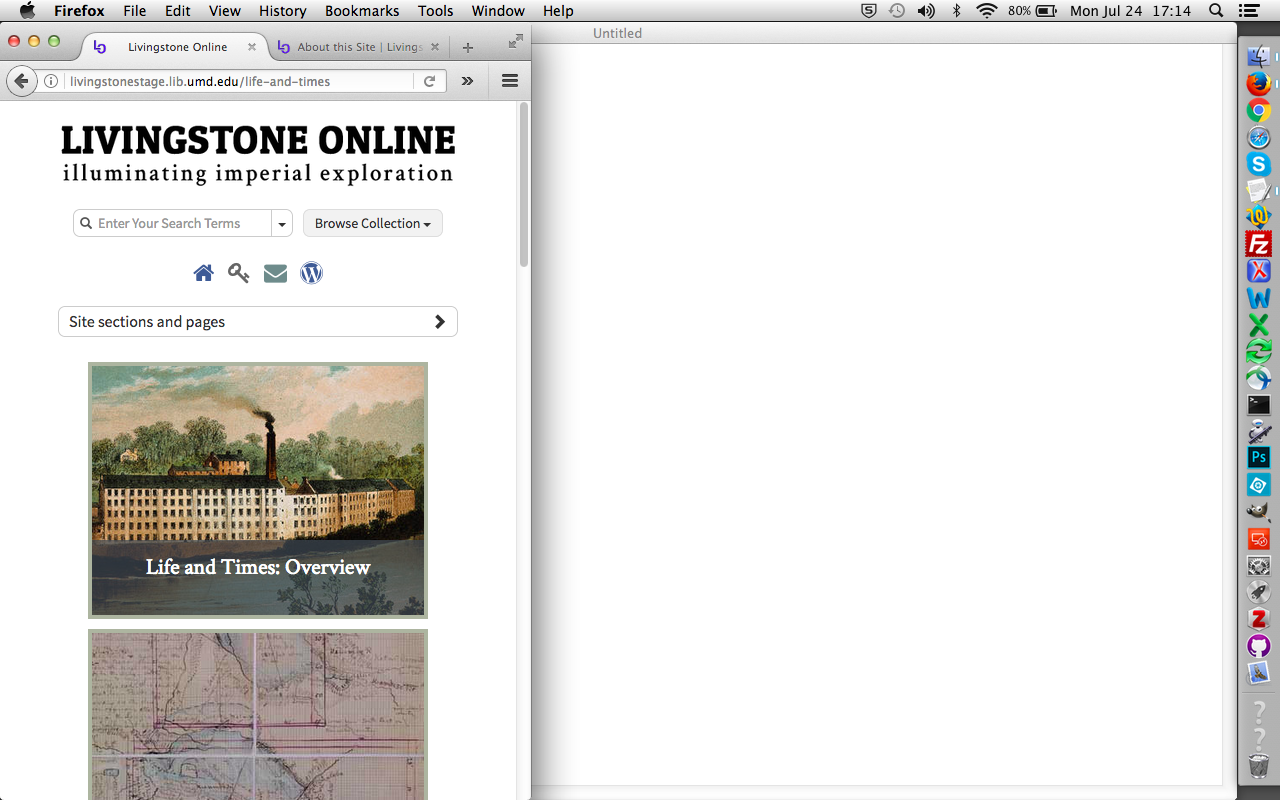Open the Bookmarks menu
The height and width of the screenshot is (800, 1280).
coord(362,11)
